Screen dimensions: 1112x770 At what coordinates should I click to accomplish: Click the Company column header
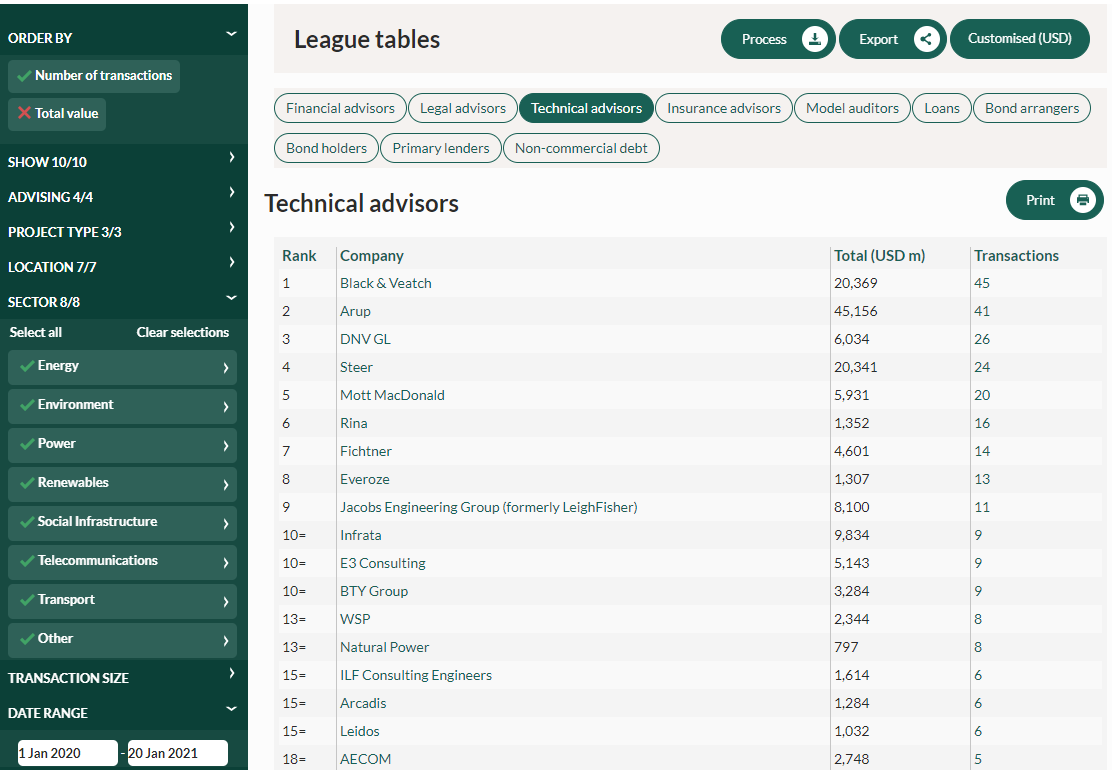tap(372, 256)
